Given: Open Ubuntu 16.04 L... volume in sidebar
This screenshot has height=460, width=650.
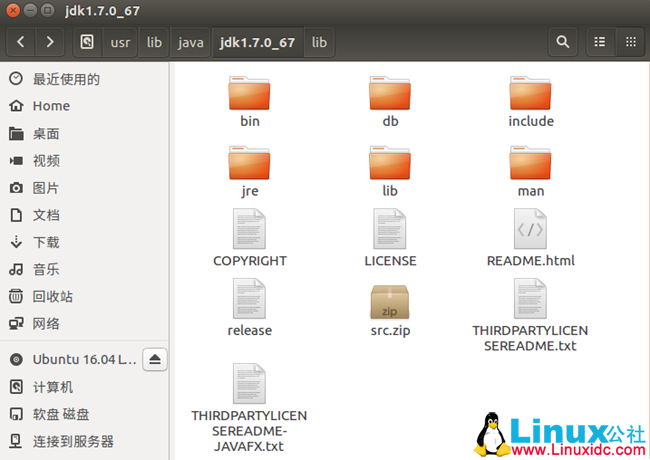Looking at the screenshot, I should pos(71,359).
